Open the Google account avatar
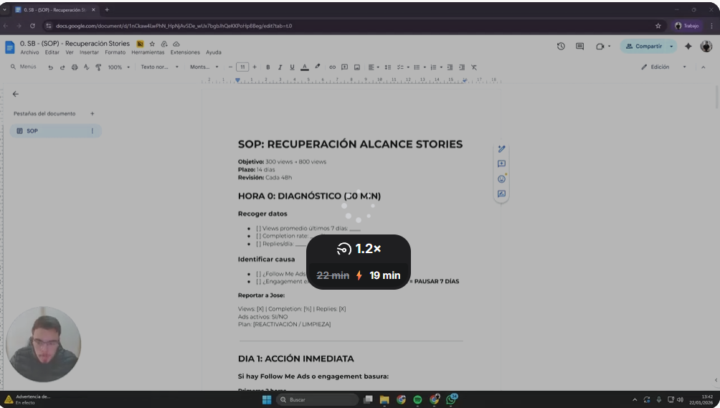This screenshot has height=408, width=720. pos(706,46)
